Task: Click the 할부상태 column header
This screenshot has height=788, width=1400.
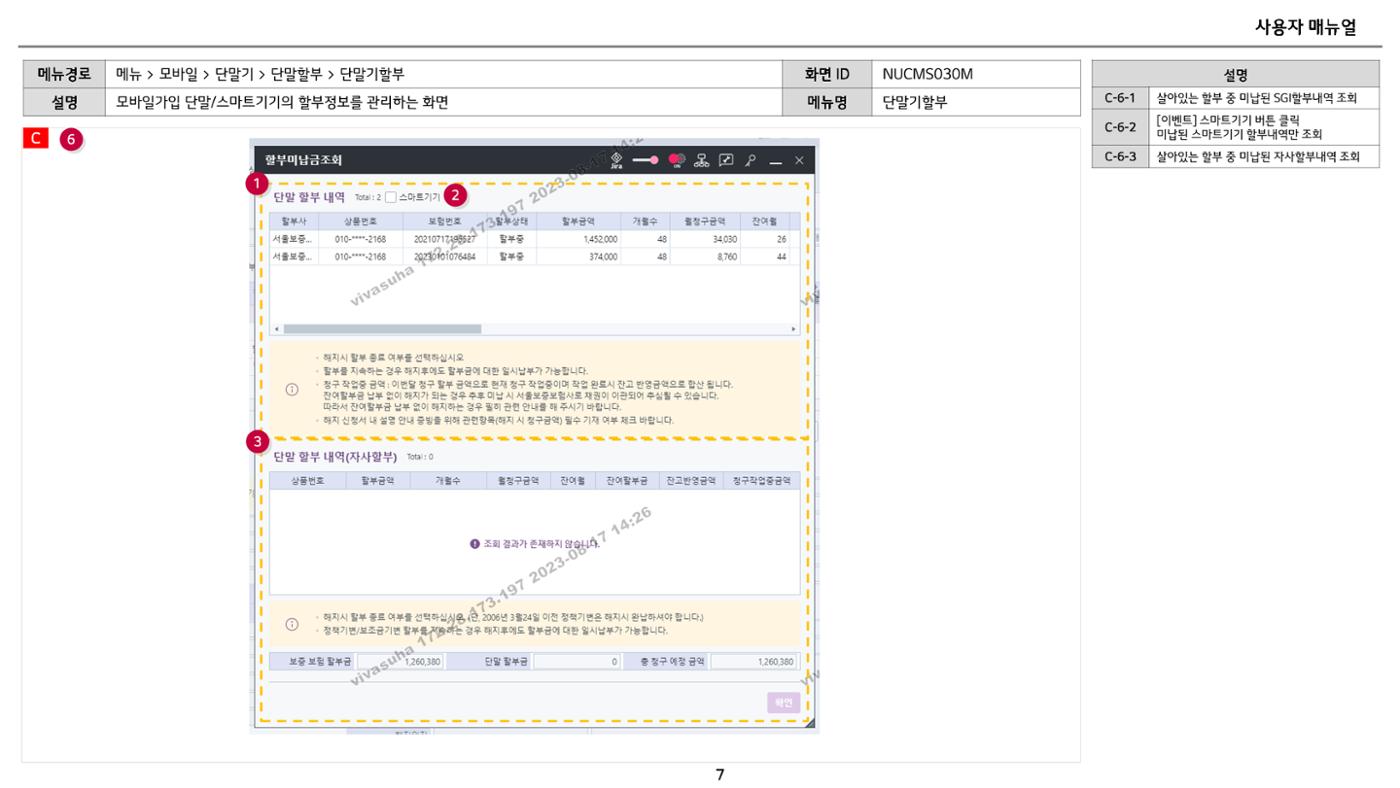Action: (513, 220)
